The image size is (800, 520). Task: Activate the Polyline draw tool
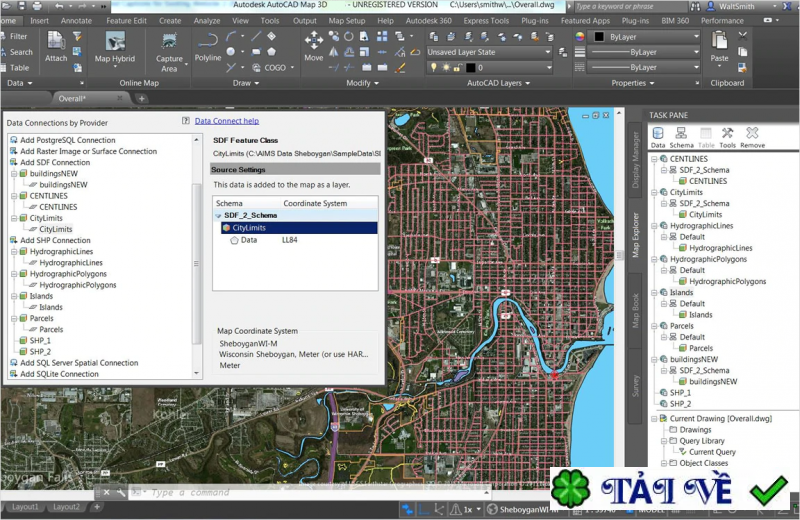208,46
